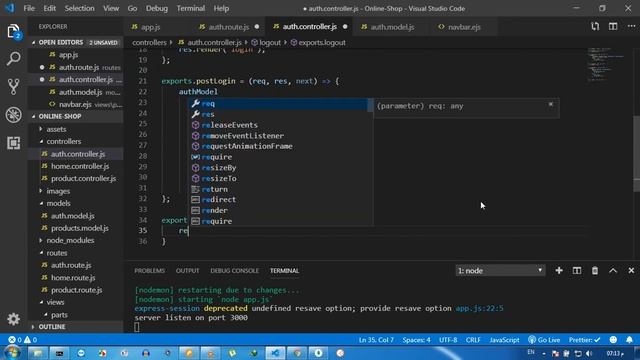Split the terminal panel
The image size is (640, 360).
(577, 271)
